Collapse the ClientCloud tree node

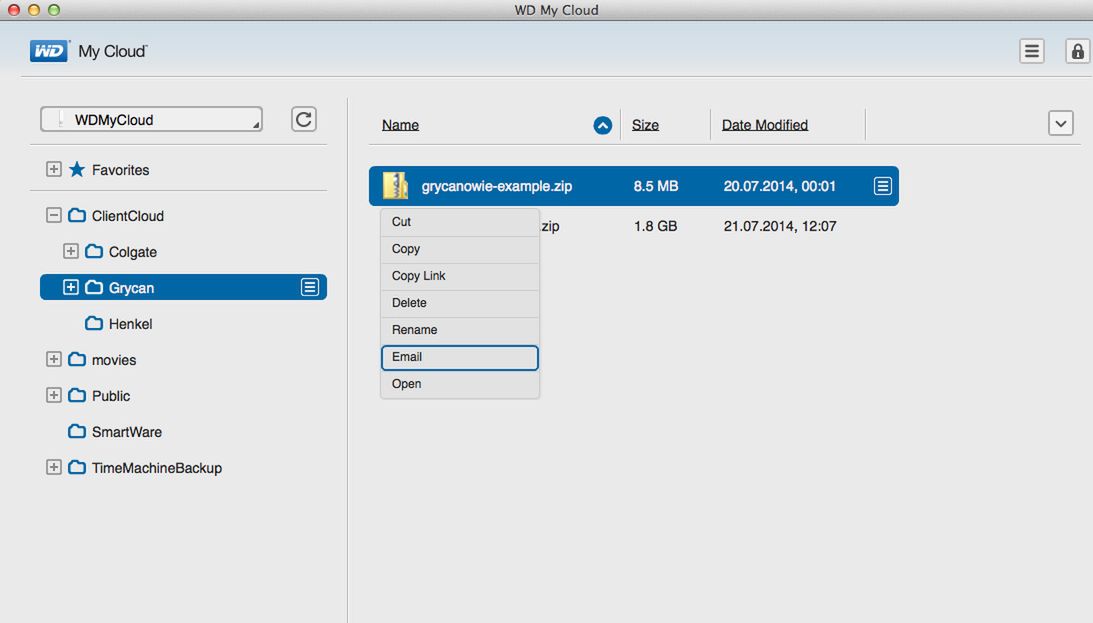54,215
